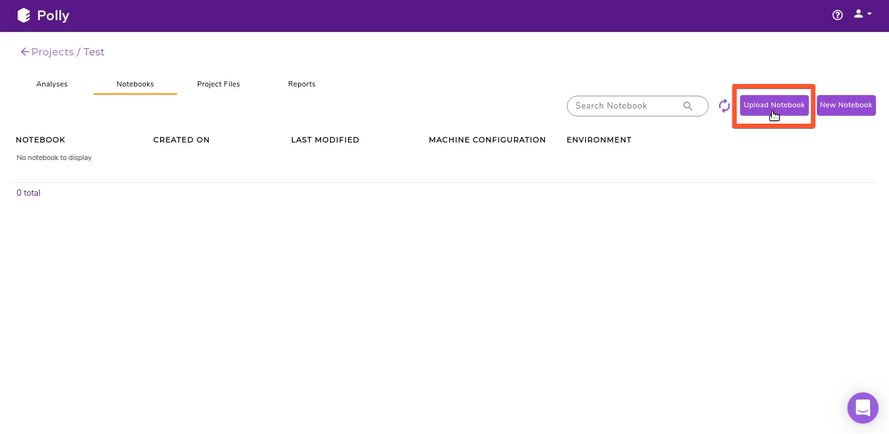
Task: Open the help question mark icon
Action: (x=837, y=15)
